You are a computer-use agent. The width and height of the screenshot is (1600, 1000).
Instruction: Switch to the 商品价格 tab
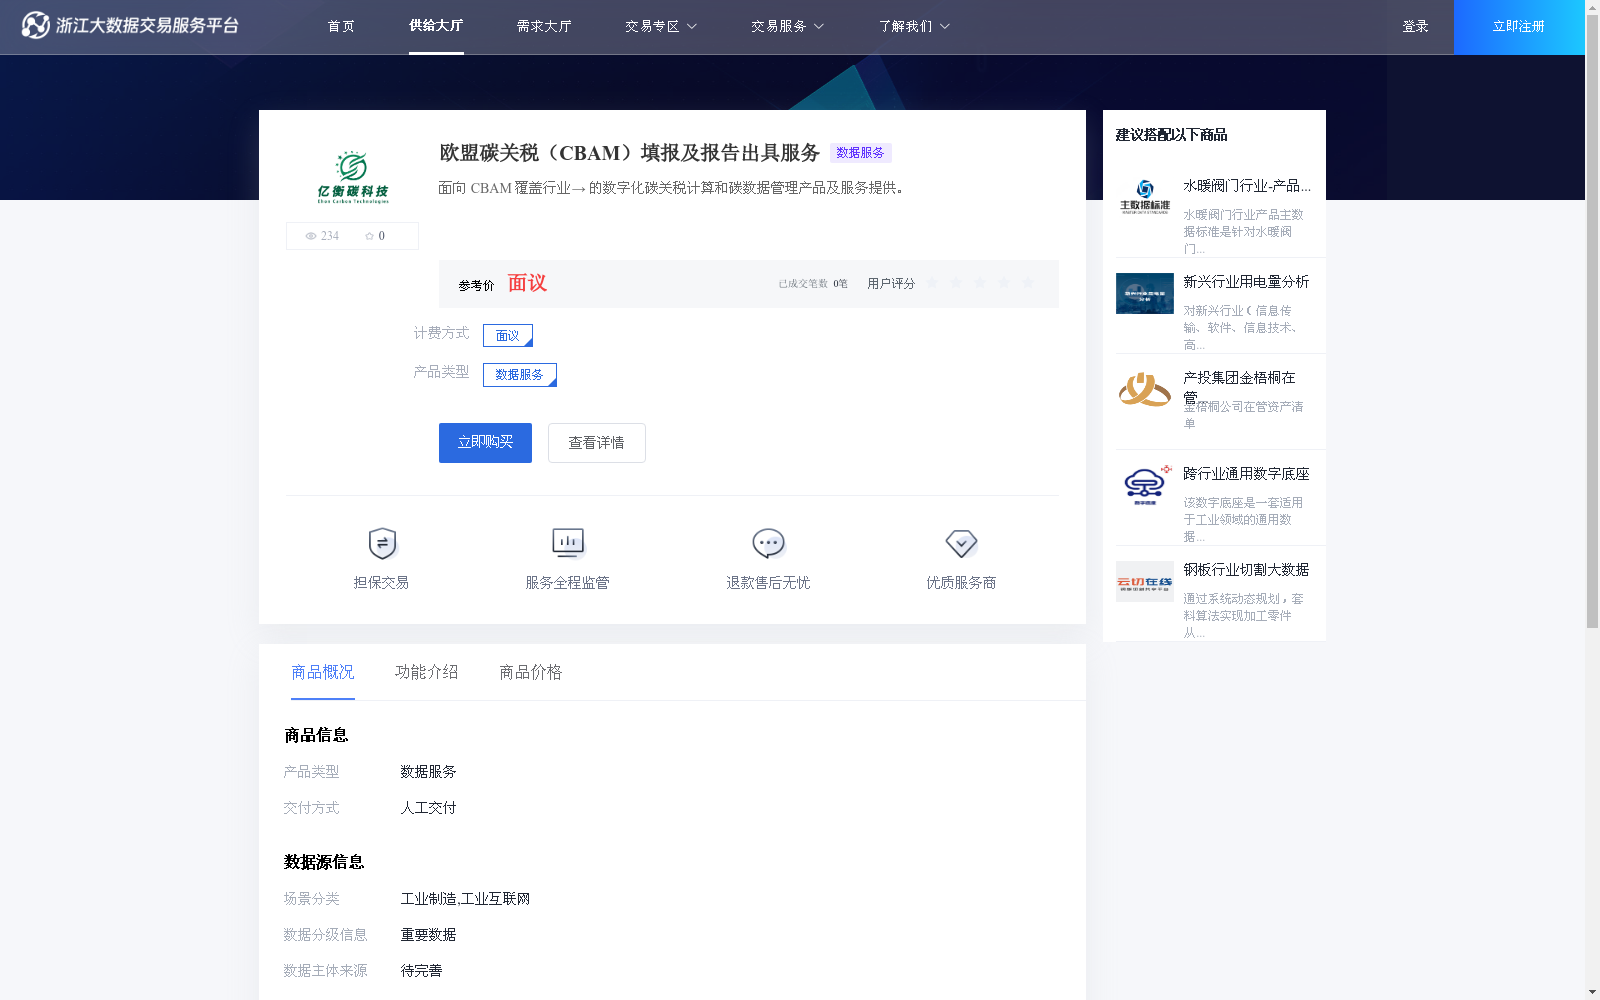(531, 672)
